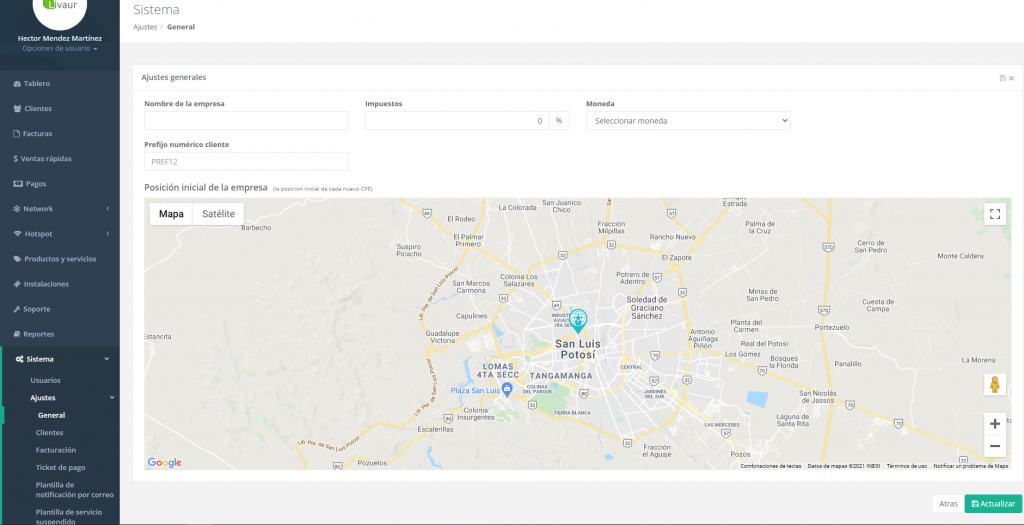
Task: Expand the Network submenu arrow
Action: click(x=107, y=209)
